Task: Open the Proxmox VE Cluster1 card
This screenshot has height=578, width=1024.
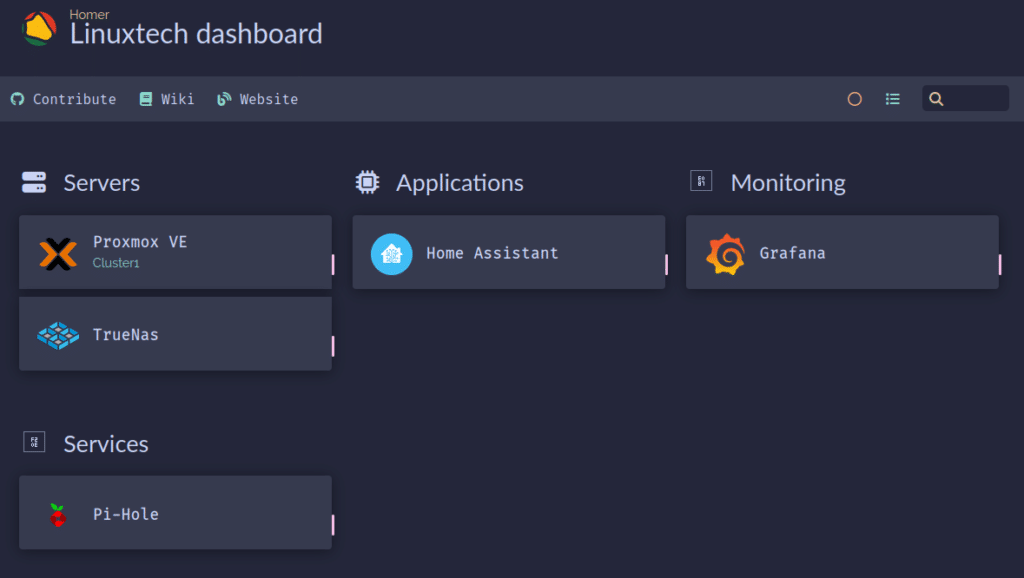Action: 176,252
